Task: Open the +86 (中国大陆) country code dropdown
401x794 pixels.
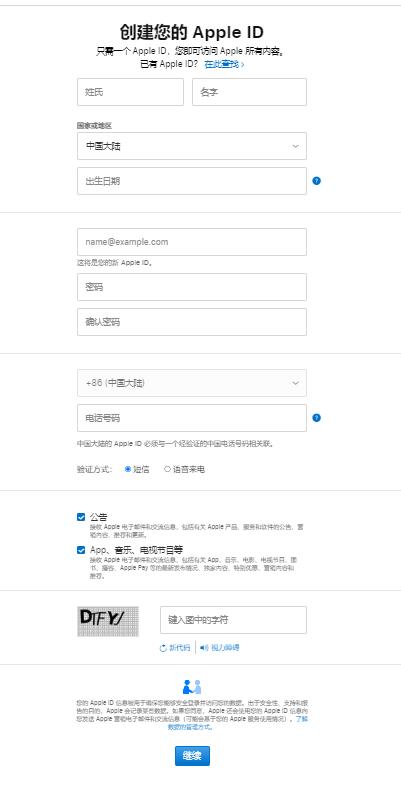Action: point(192,383)
